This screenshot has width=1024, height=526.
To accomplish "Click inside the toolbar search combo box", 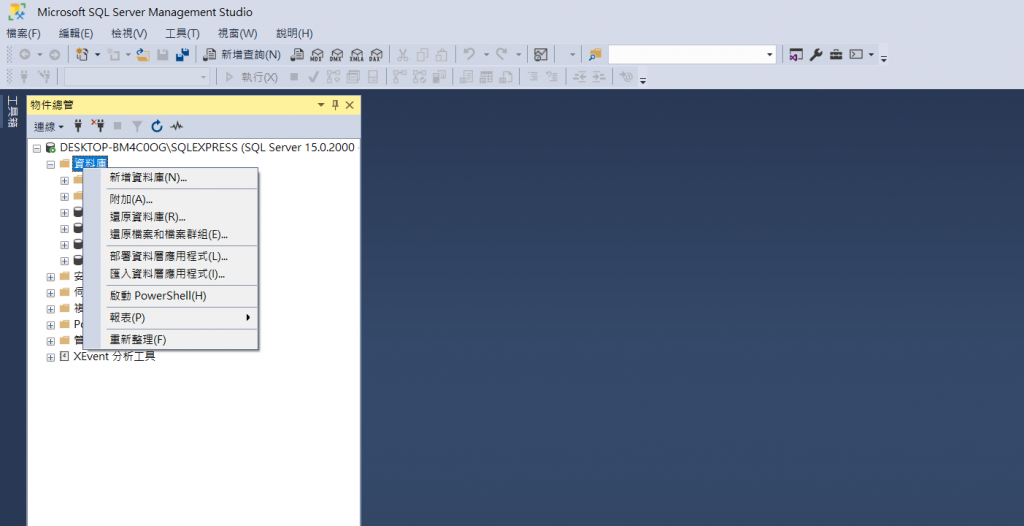I will [686, 55].
